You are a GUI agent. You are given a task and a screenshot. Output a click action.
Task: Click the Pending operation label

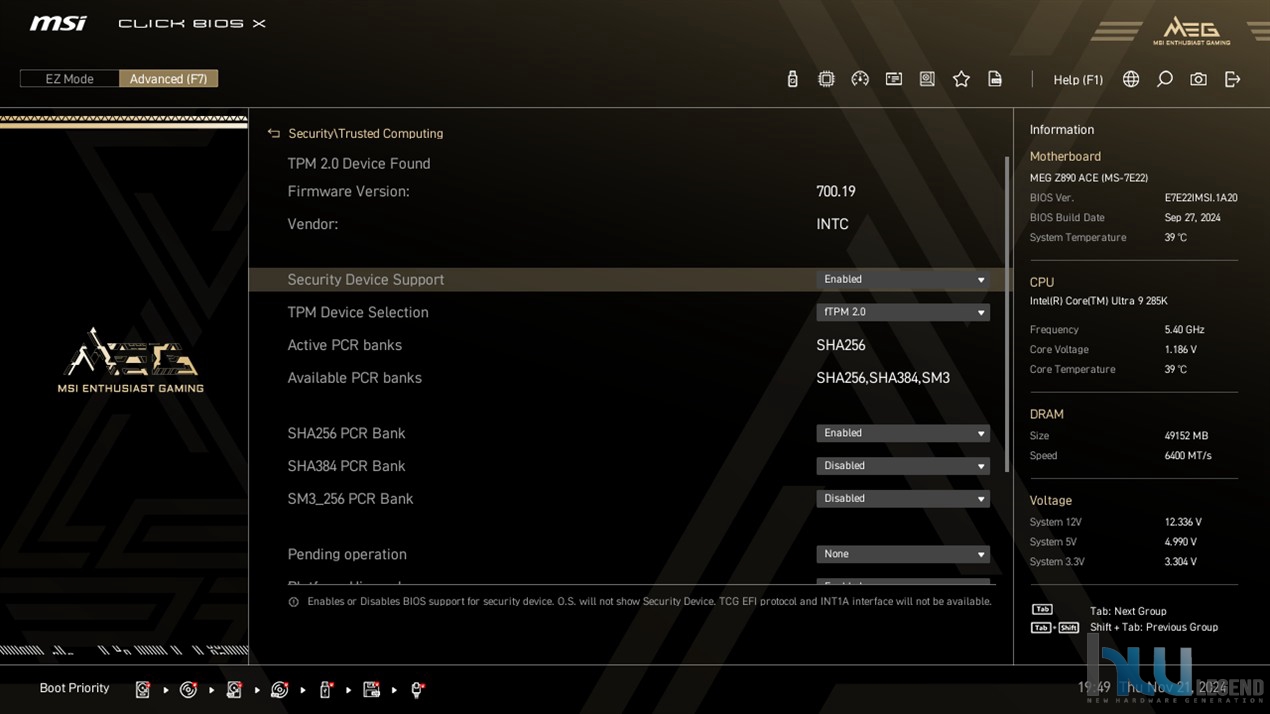(347, 554)
